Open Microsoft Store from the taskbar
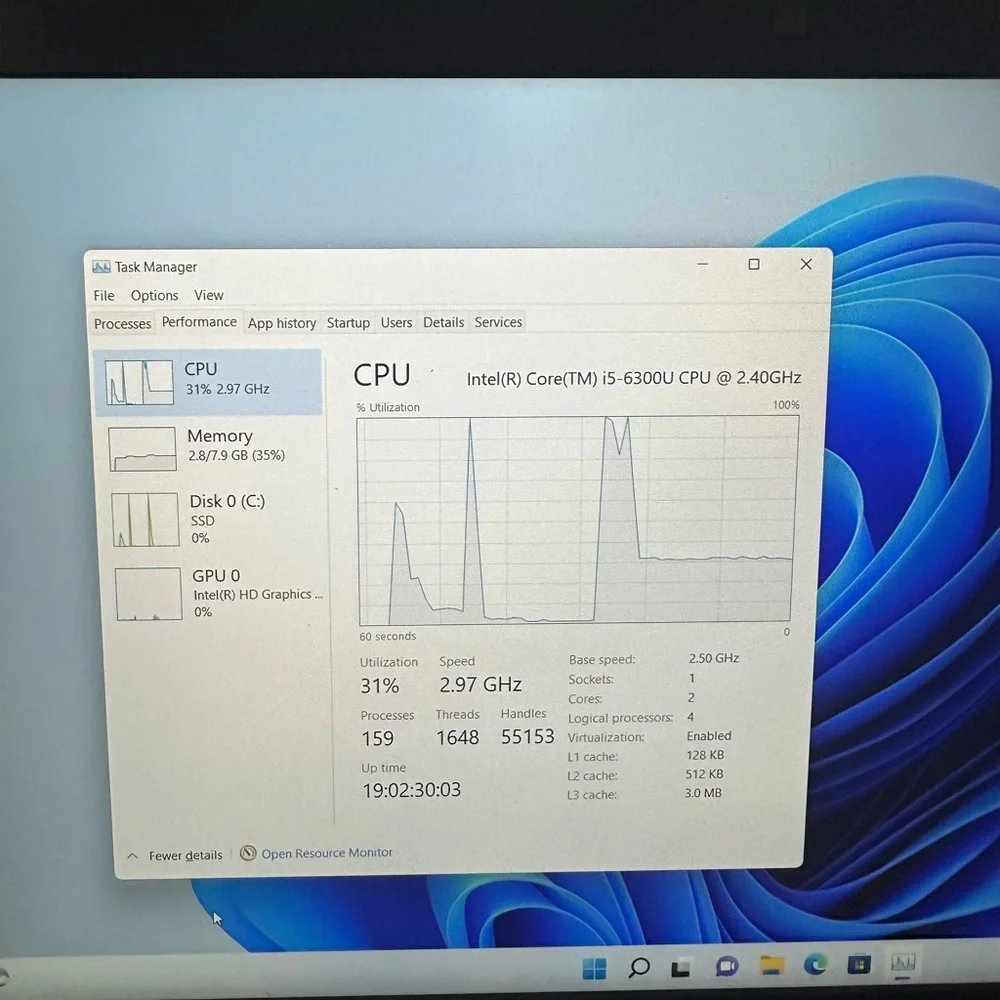 [858, 964]
